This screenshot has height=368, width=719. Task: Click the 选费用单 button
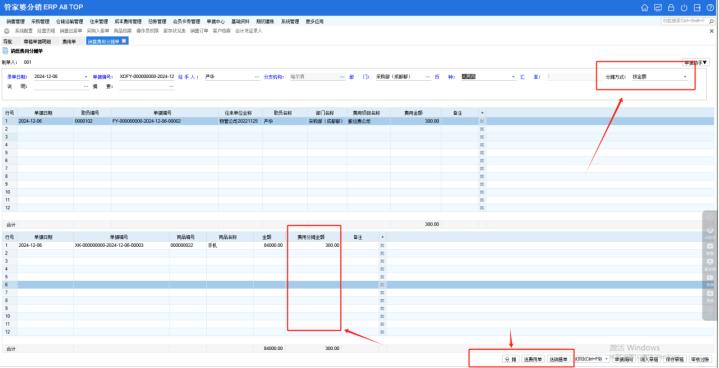[533, 359]
